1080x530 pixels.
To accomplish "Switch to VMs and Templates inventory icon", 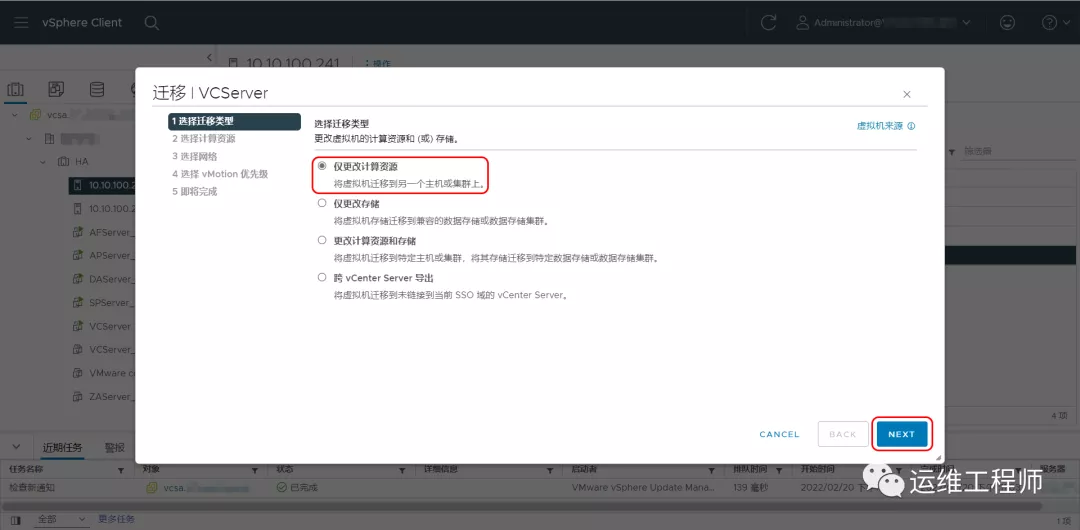I will [x=56, y=90].
